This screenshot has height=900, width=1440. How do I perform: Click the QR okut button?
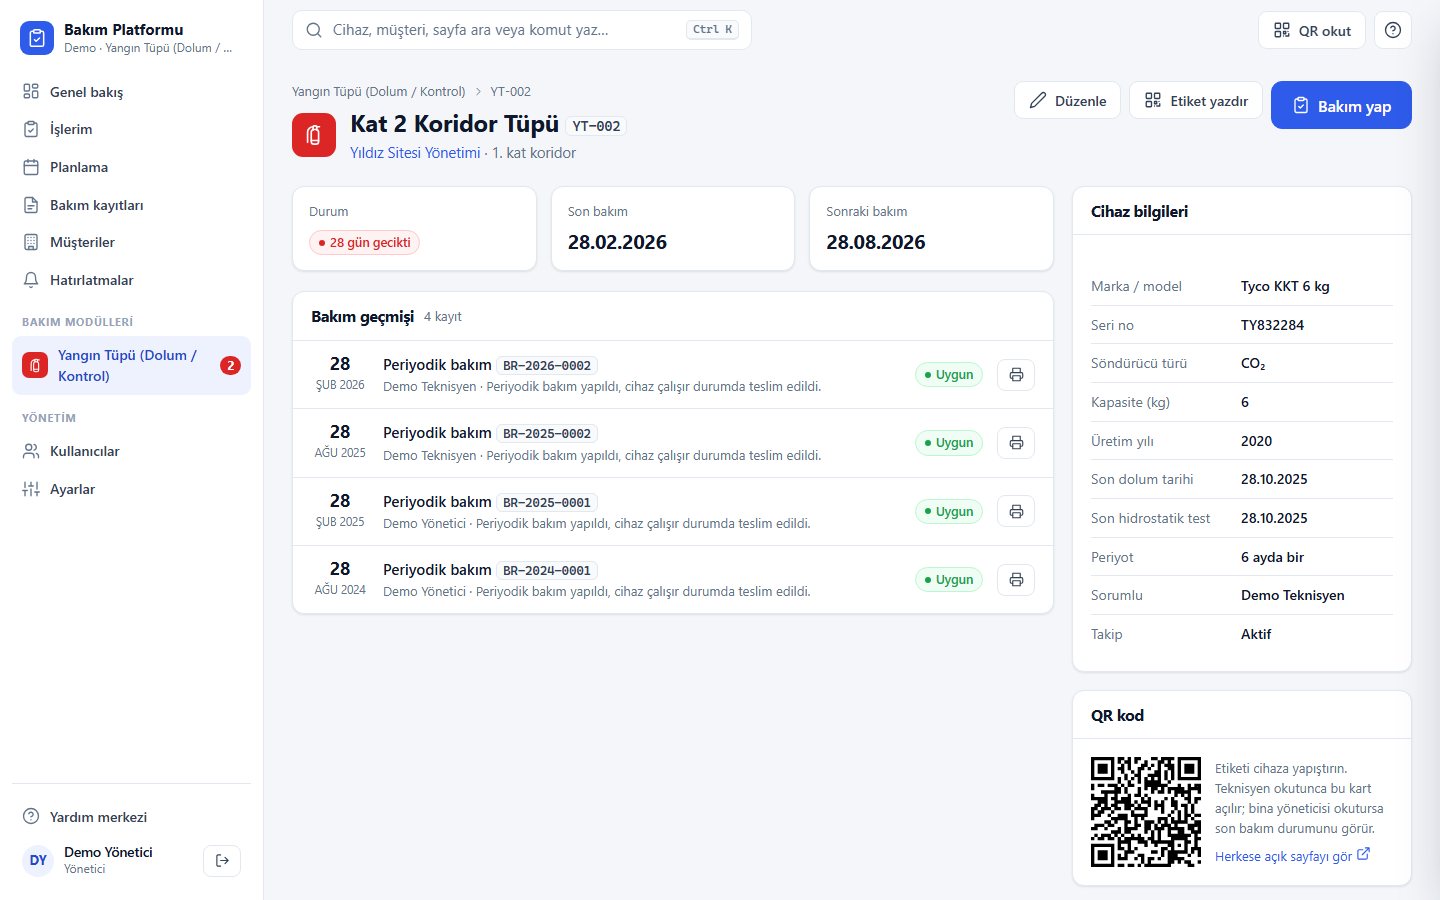click(1312, 30)
